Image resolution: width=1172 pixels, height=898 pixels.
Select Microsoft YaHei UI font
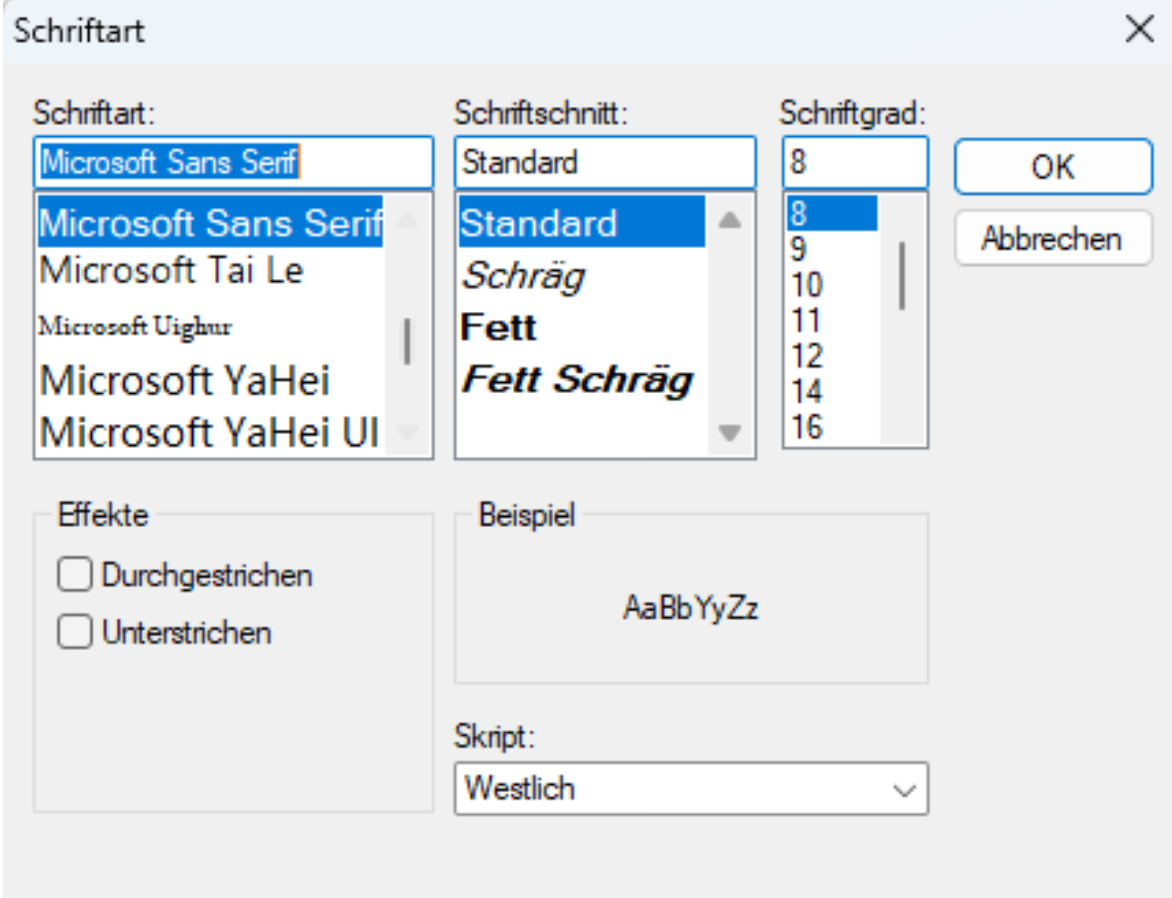pyautogui.click(x=211, y=431)
